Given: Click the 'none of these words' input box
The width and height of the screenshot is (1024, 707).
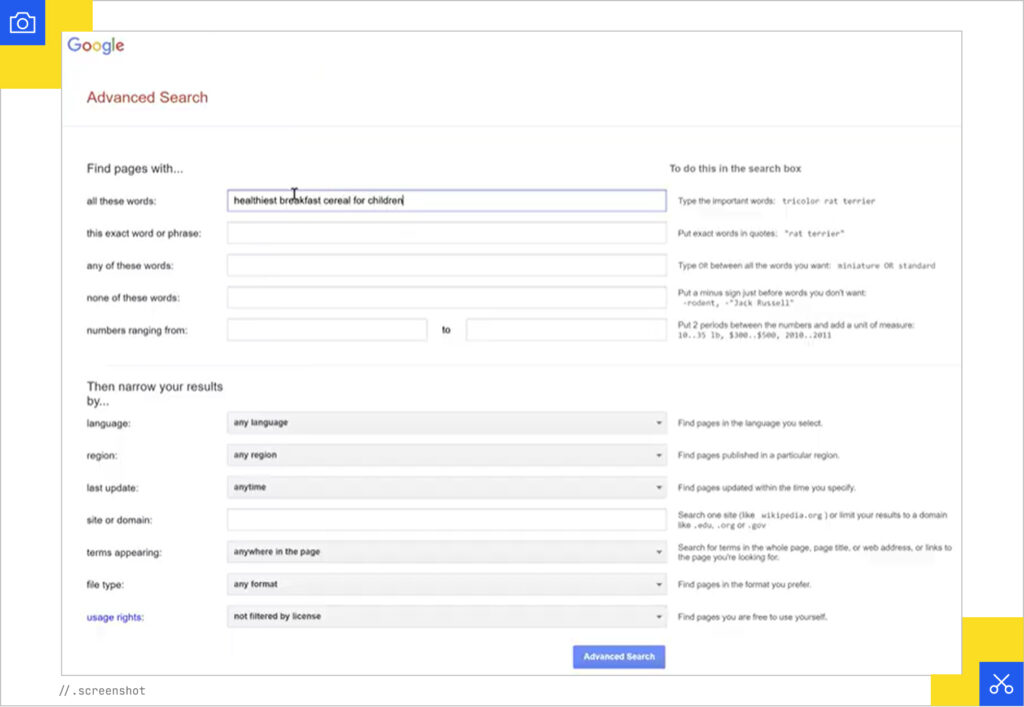Looking at the screenshot, I should [x=445, y=297].
